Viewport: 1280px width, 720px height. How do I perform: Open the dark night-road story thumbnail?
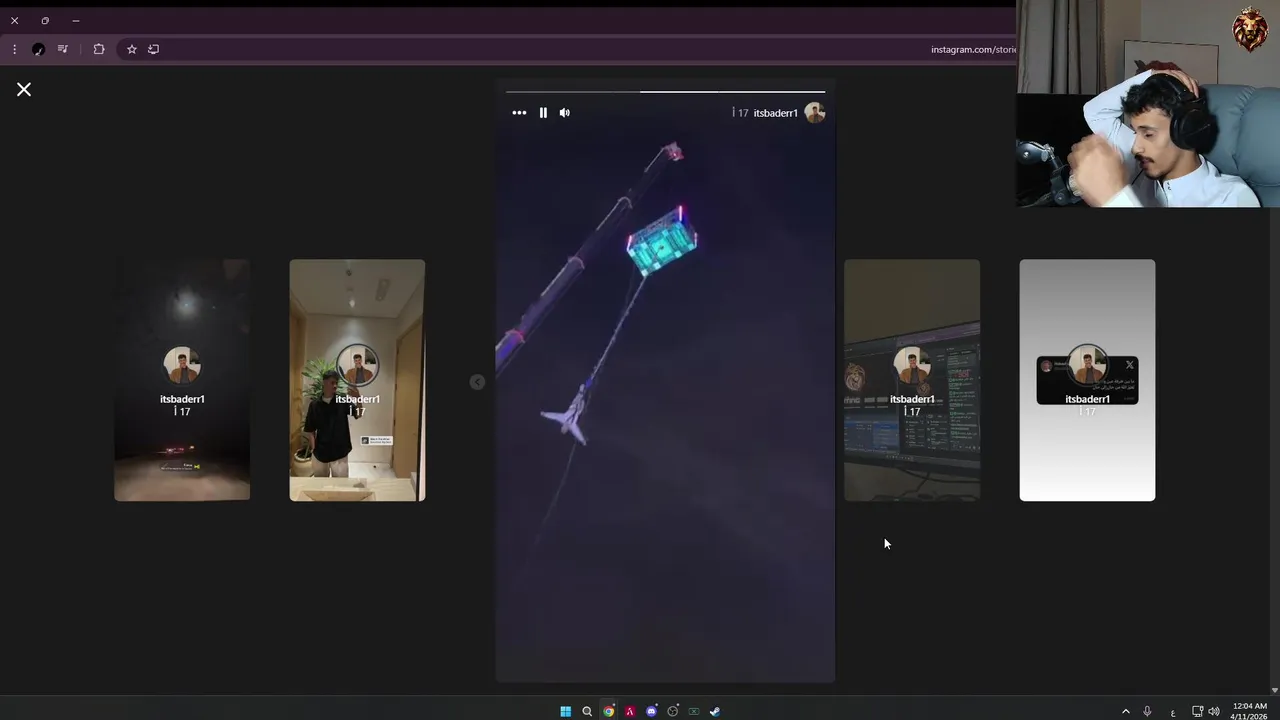pyautogui.click(x=182, y=380)
